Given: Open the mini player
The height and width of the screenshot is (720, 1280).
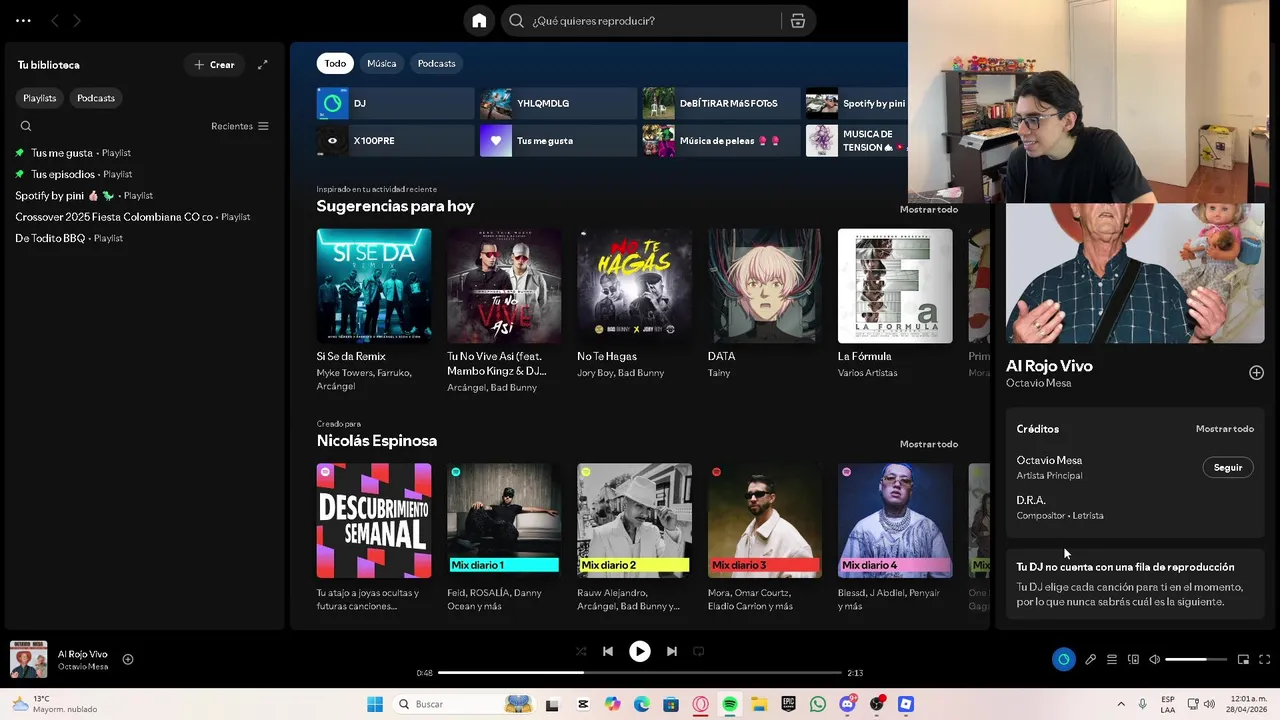Looking at the screenshot, I should [x=1243, y=660].
